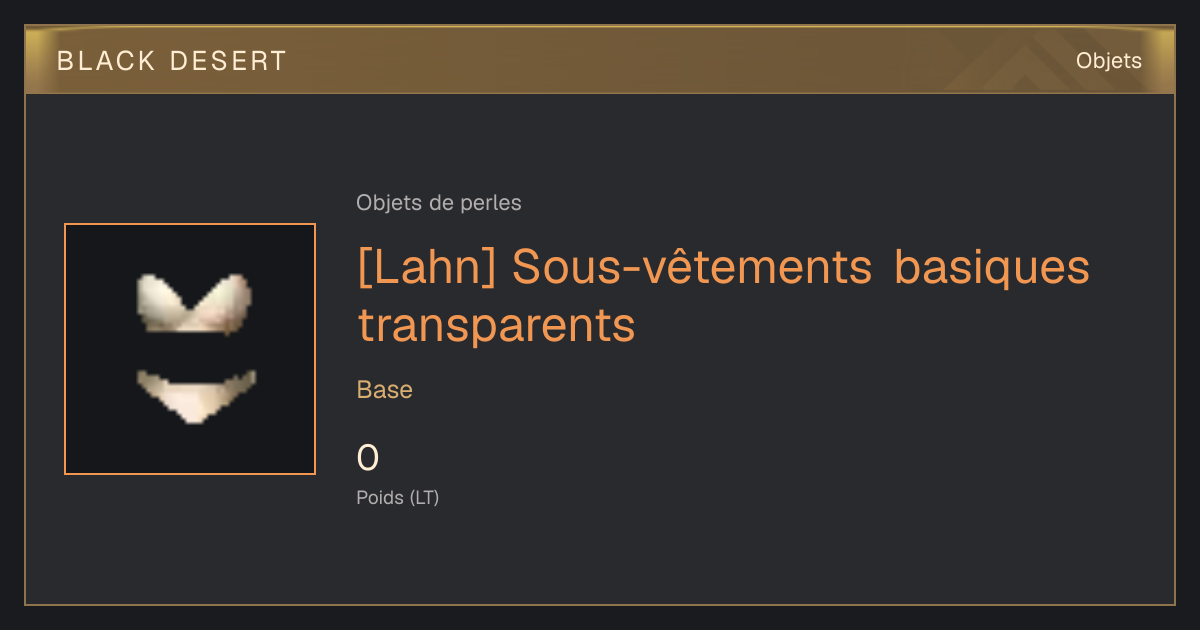This screenshot has width=1200, height=630.
Task: Click the bottom garment piece in item icon
Action: click(196, 395)
